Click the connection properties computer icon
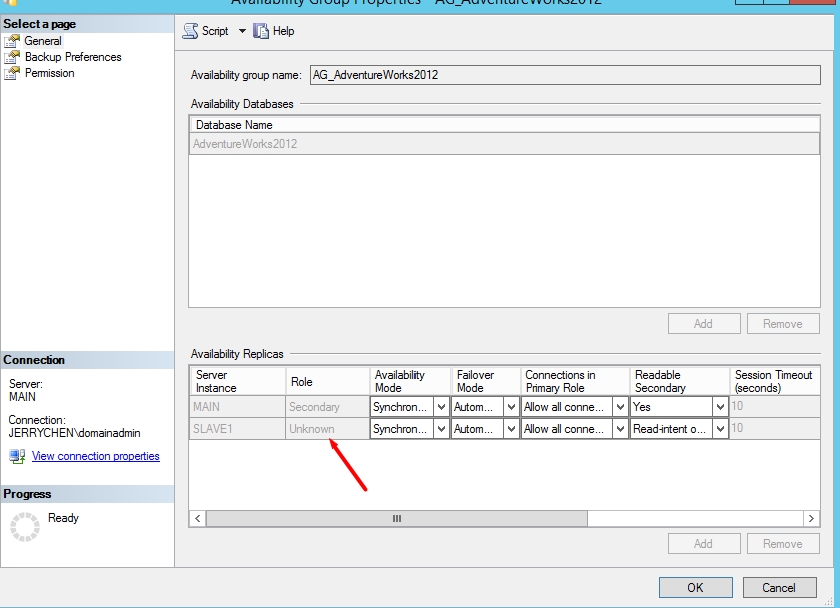The image size is (840, 608). point(17,456)
